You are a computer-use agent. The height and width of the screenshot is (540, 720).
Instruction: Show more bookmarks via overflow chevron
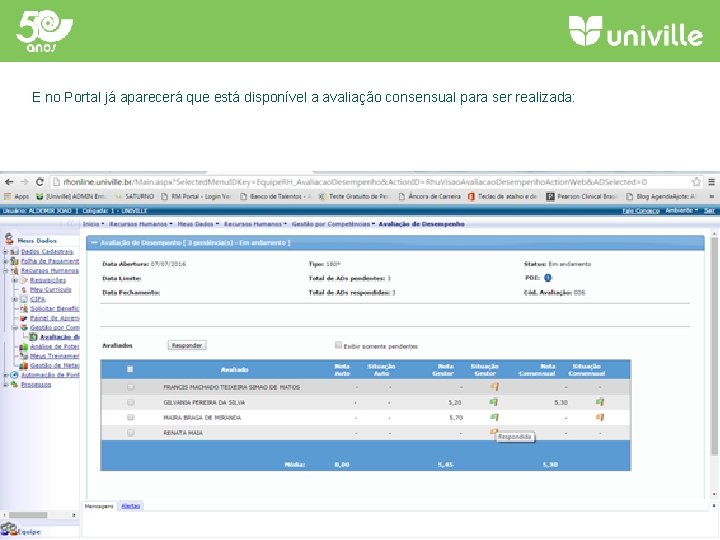(712, 197)
